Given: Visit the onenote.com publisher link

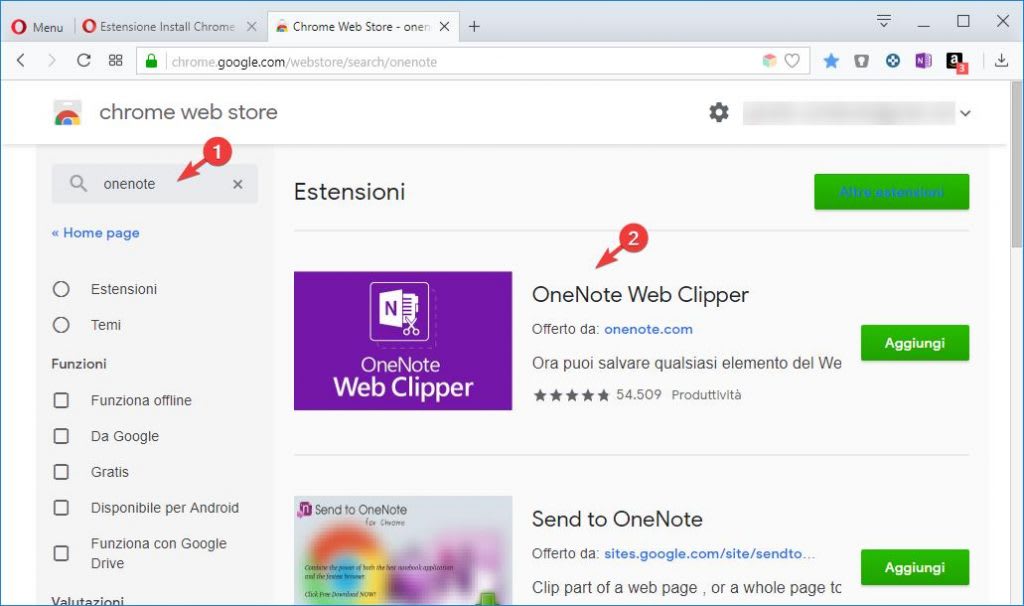Looking at the screenshot, I should pyautogui.click(x=648, y=329).
